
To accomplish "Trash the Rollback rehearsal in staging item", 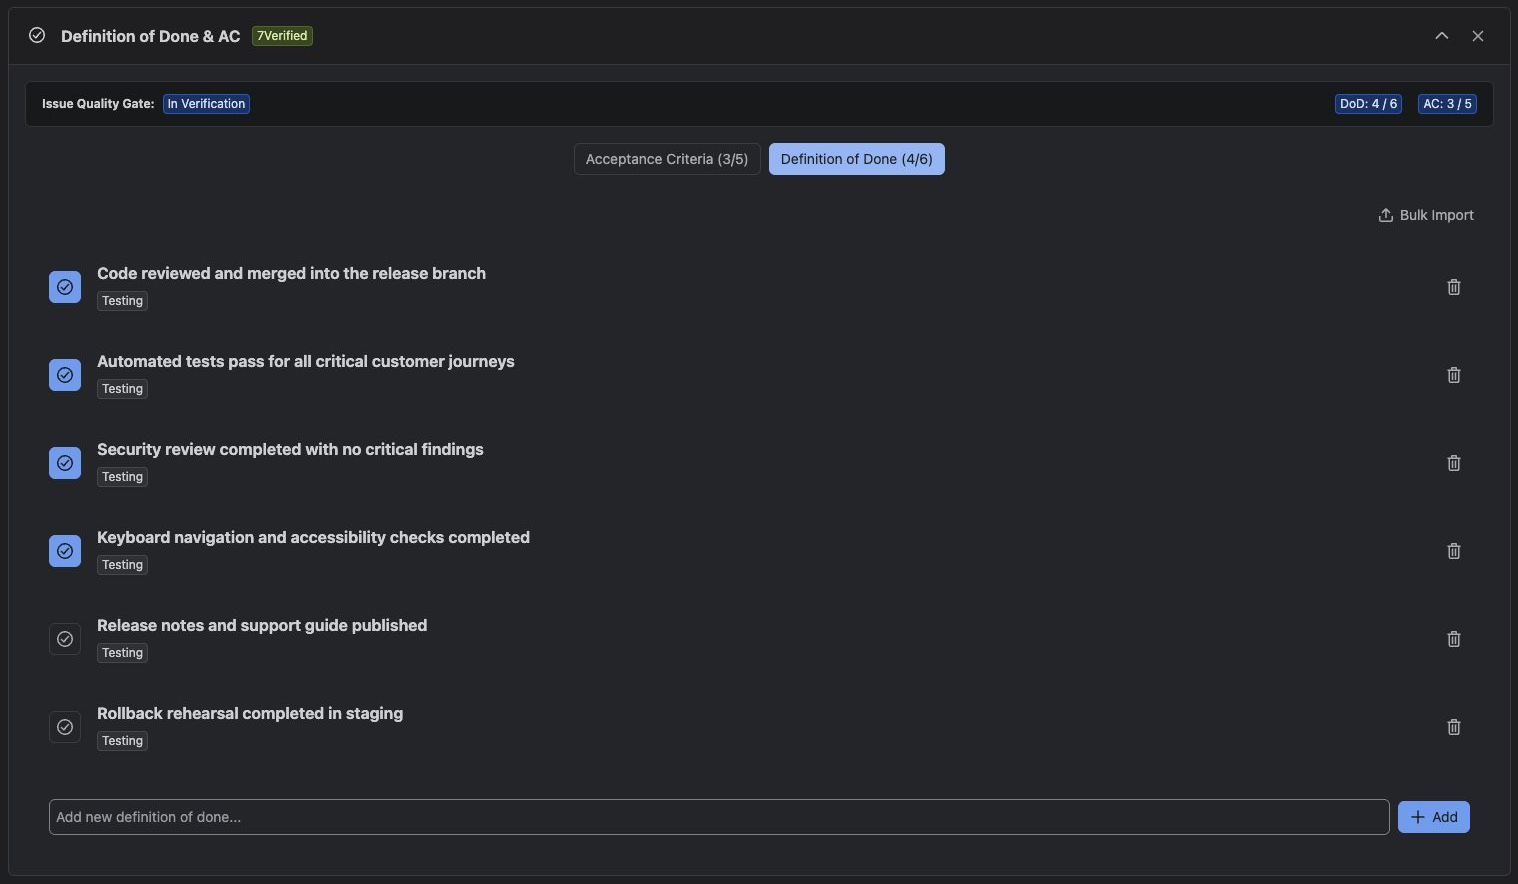I will [1454, 727].
